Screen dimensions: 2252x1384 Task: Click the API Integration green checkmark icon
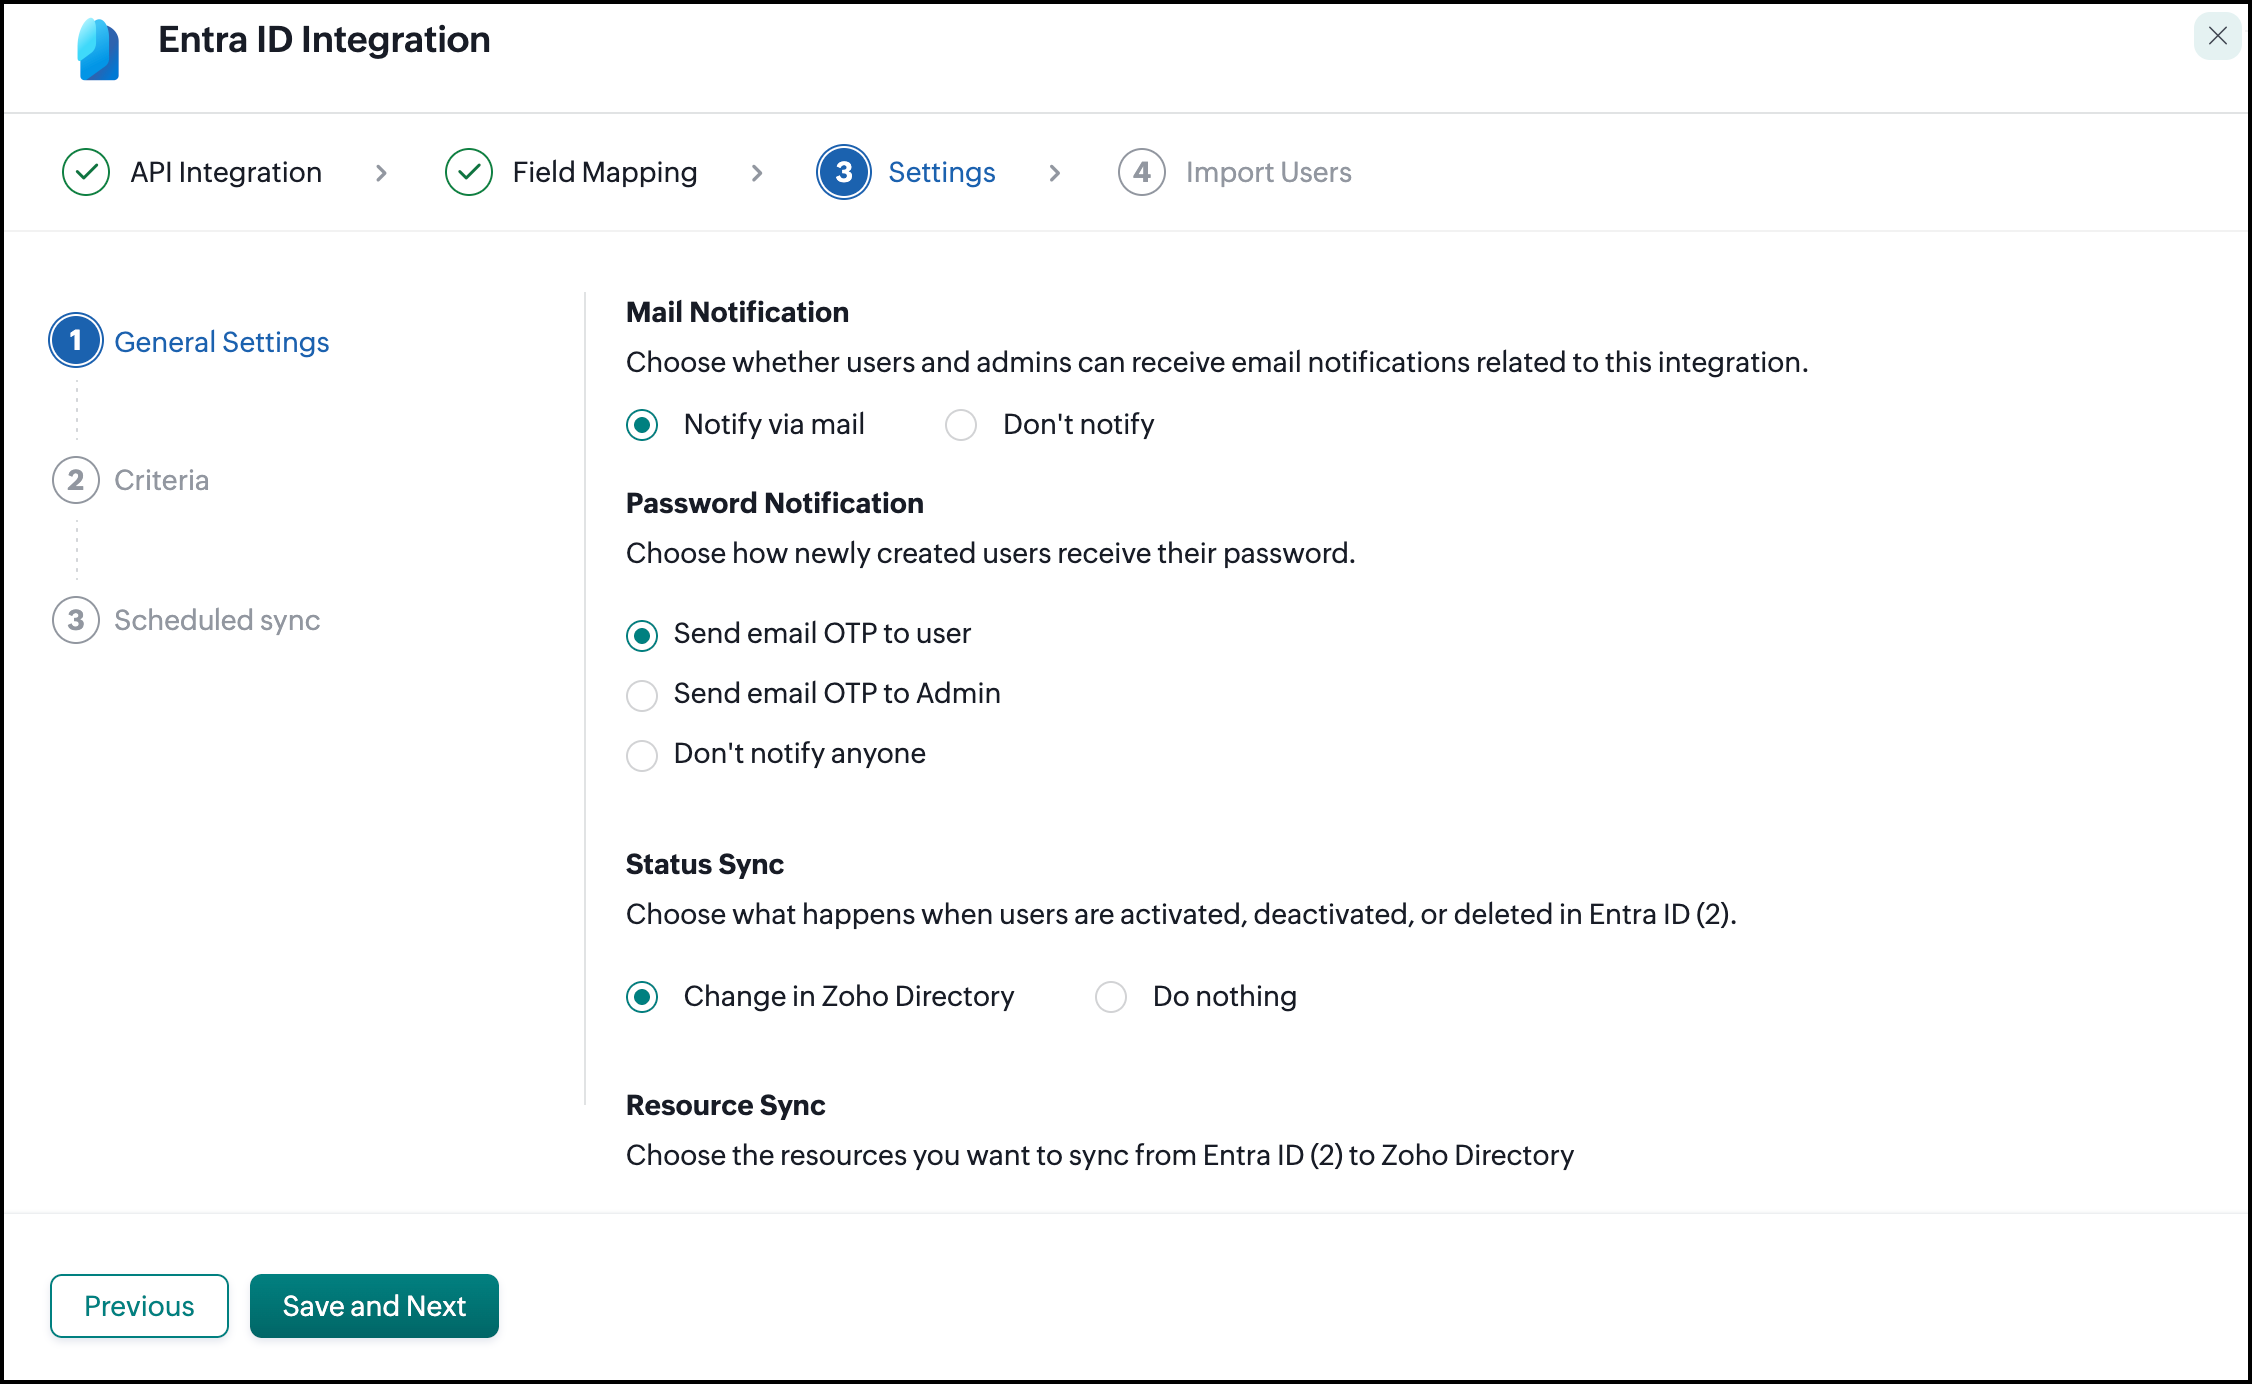86,172
